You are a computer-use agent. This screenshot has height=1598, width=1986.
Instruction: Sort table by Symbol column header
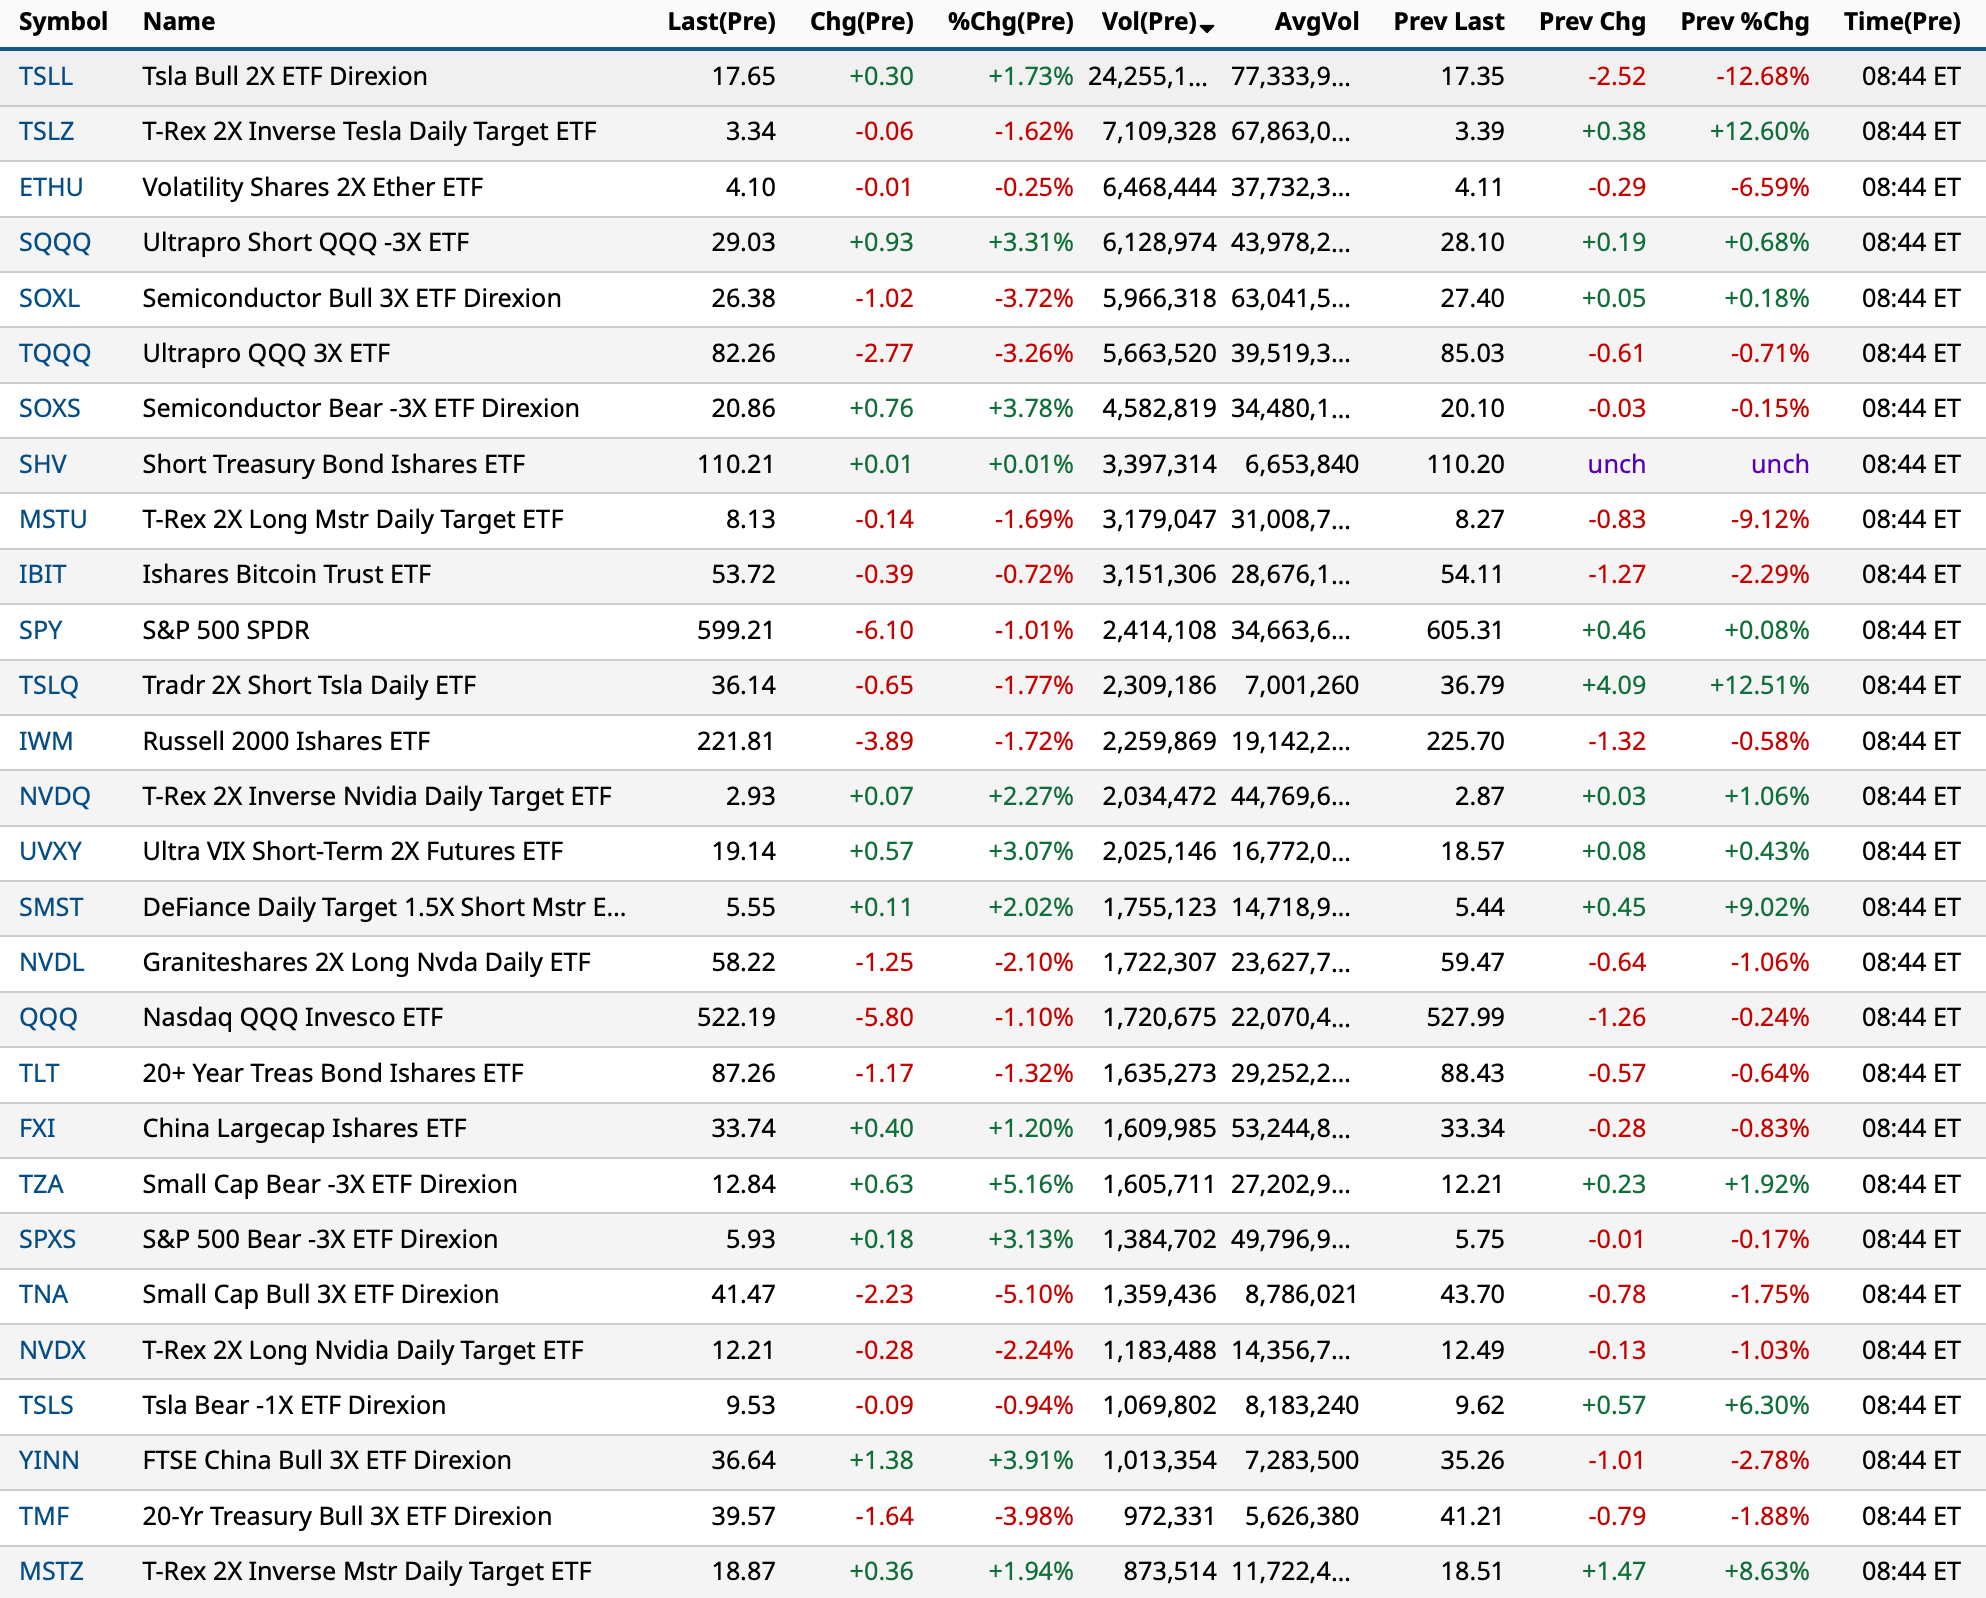coord(63,22)
